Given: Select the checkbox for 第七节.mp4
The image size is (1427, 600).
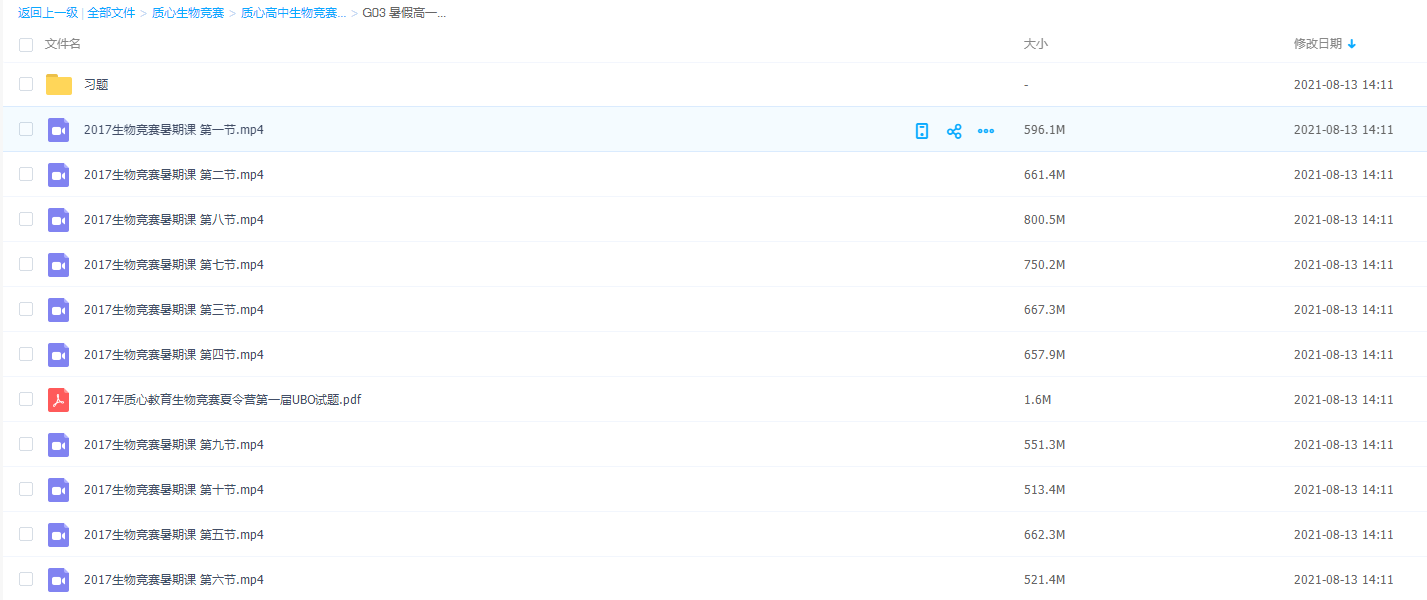Looking at the screenshot, I should (x=26, y=265).
